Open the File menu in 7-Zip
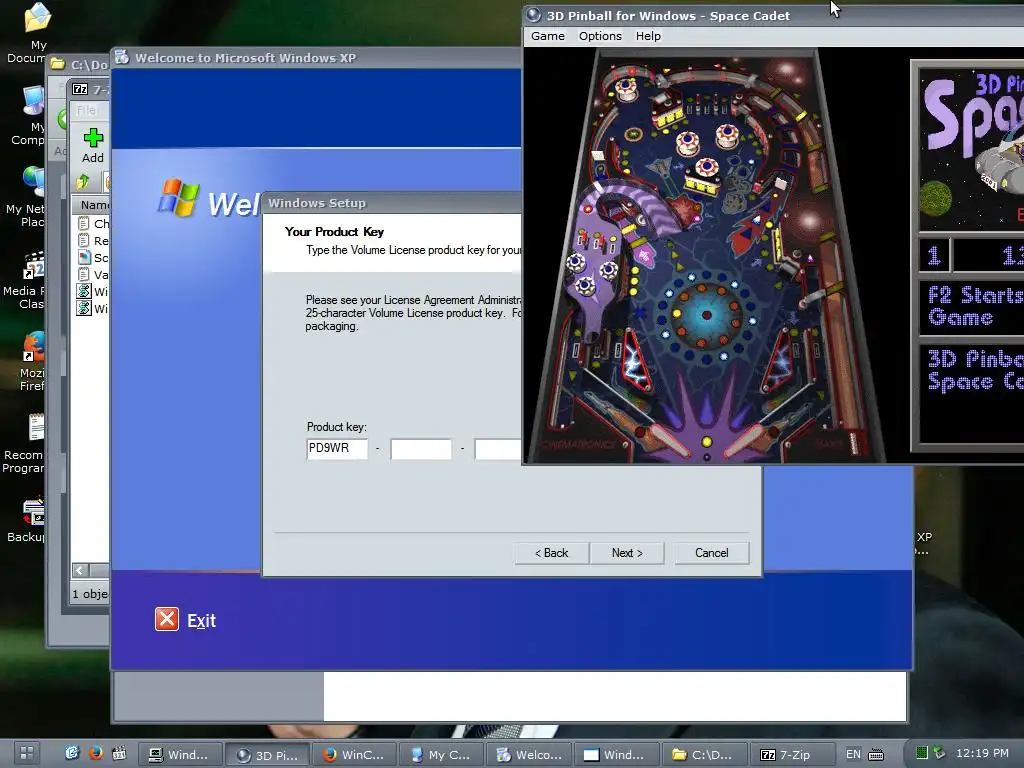 [x=86, y=110]
